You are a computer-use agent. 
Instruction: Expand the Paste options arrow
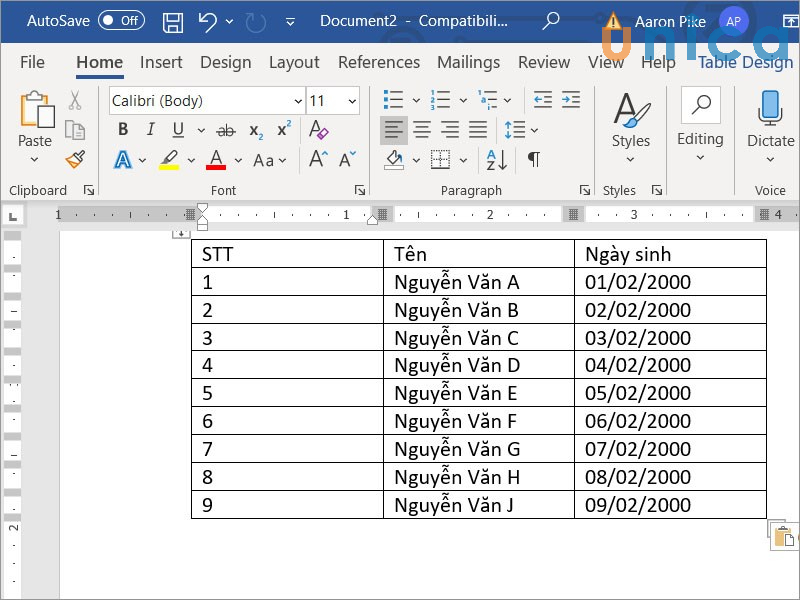[34, 160]
